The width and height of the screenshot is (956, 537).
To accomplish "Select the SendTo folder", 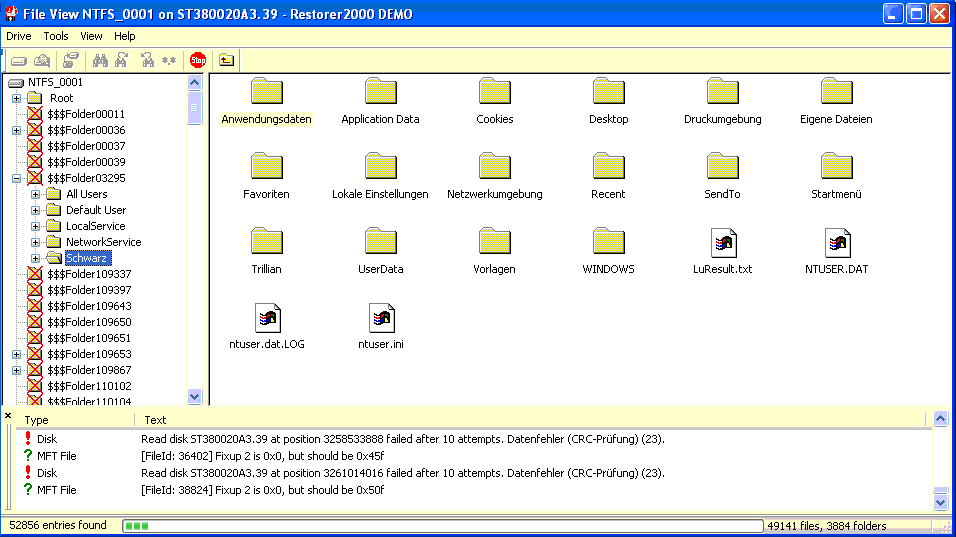I will 722,176.
